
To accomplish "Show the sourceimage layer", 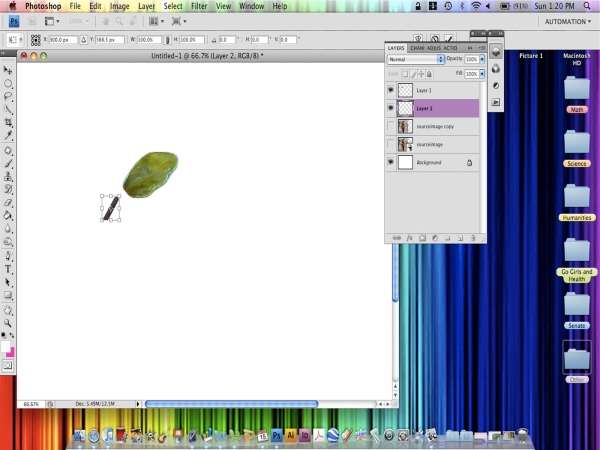I will click(x=390, y=144).
